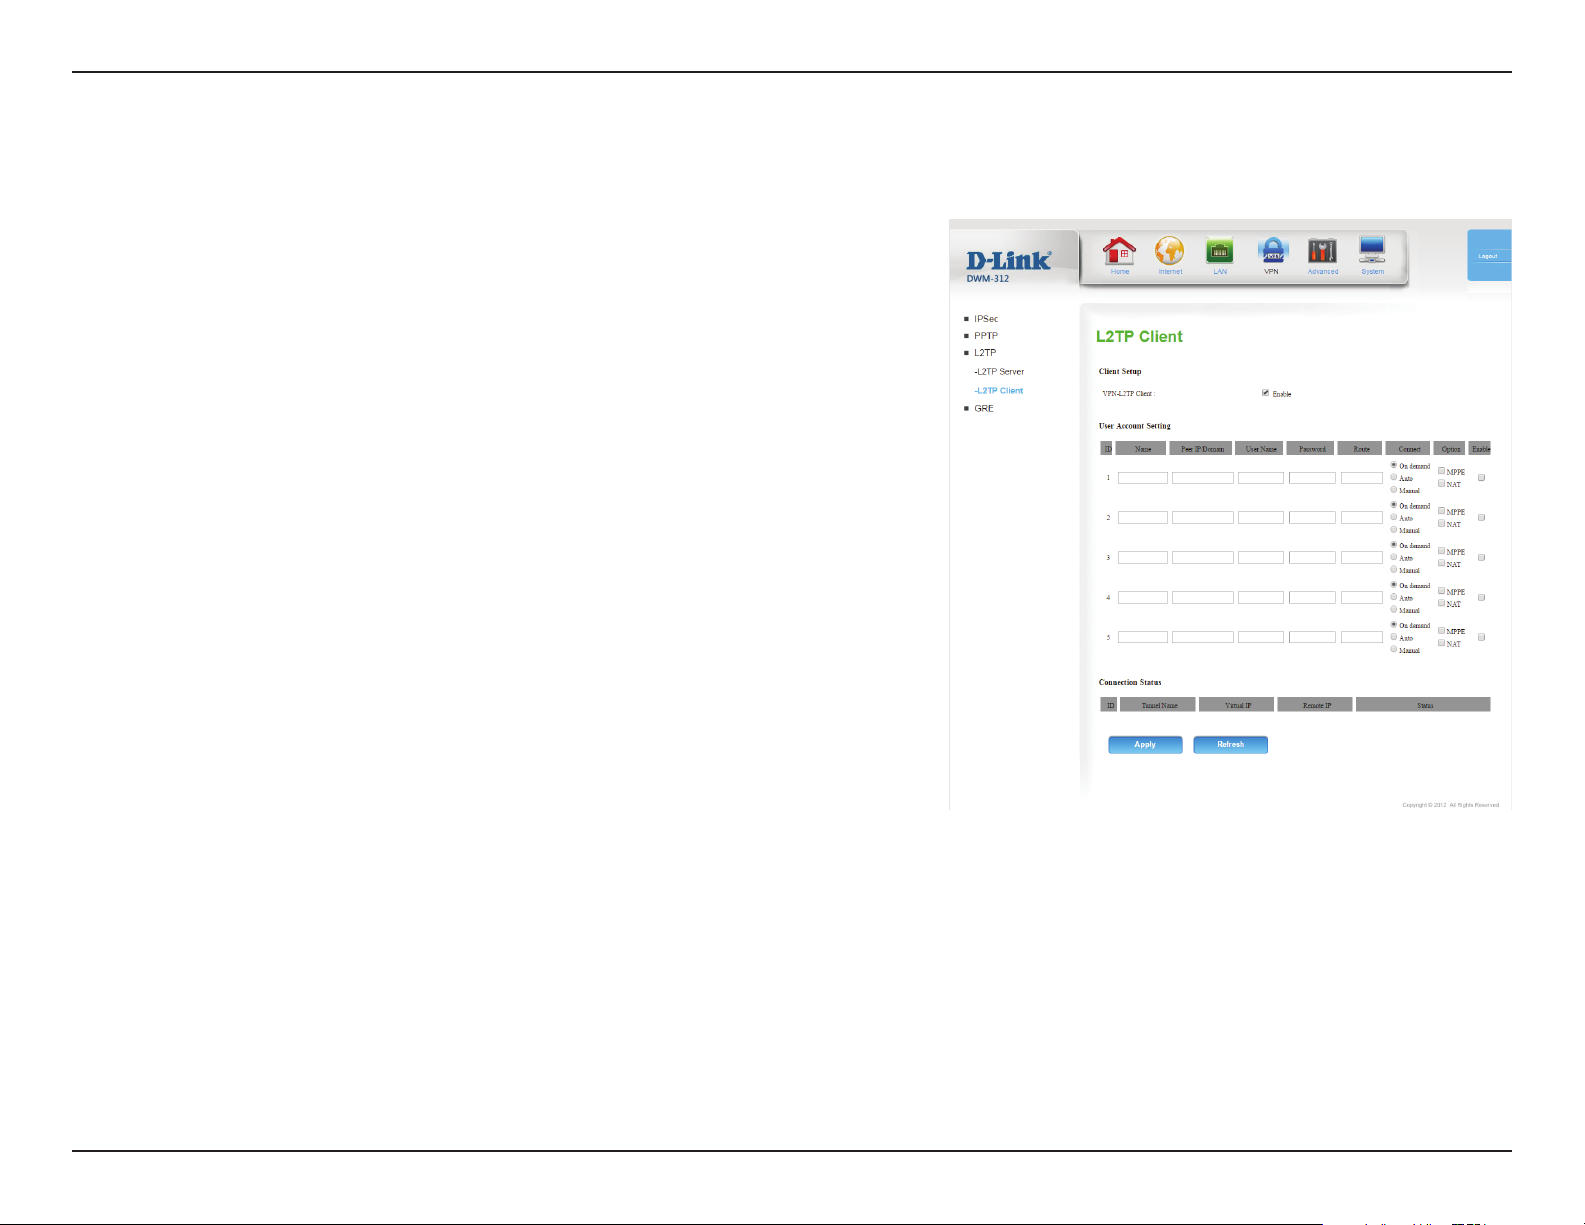
Task: Expand the L2TP section in sidebar
Action: [x=985, y=353]
